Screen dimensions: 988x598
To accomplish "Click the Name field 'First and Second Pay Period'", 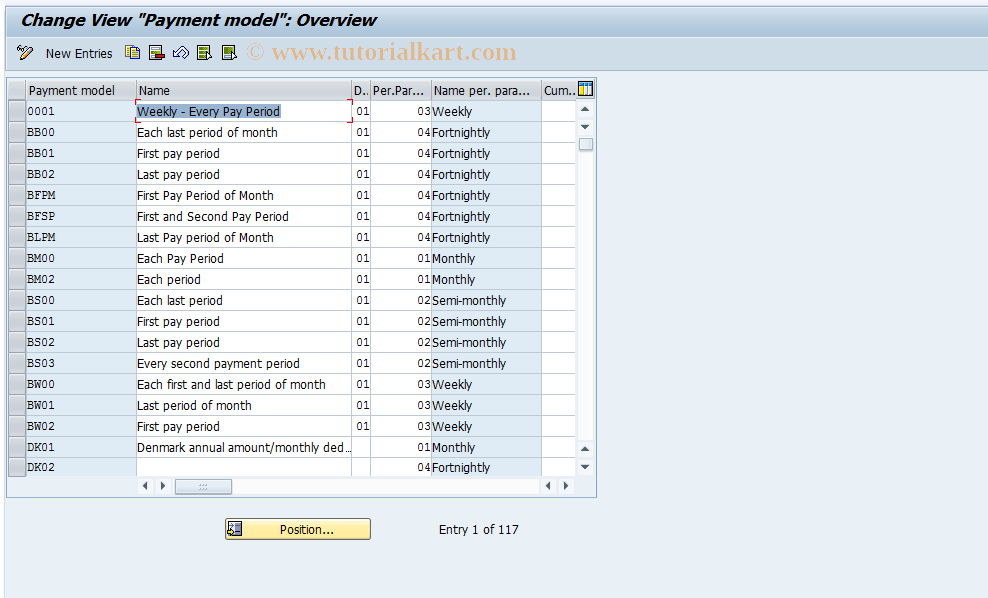I will point(243,216).
